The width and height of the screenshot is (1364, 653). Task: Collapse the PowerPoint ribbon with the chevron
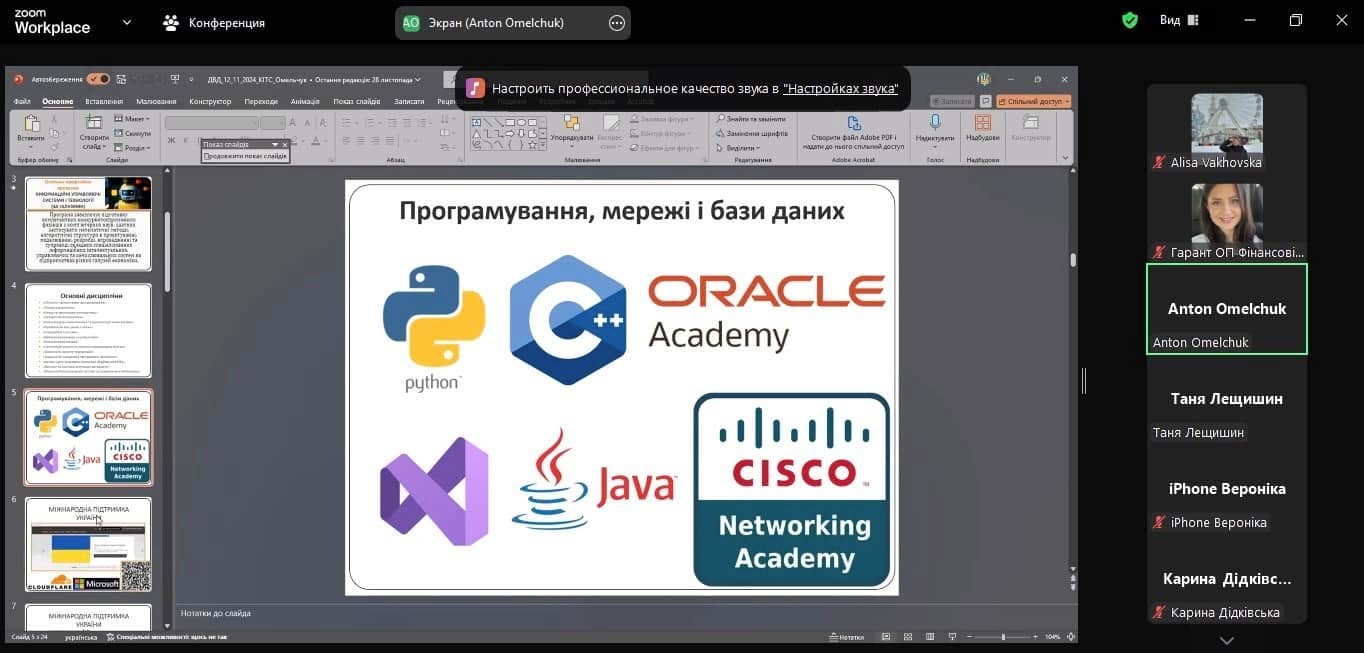(1065, 157)
